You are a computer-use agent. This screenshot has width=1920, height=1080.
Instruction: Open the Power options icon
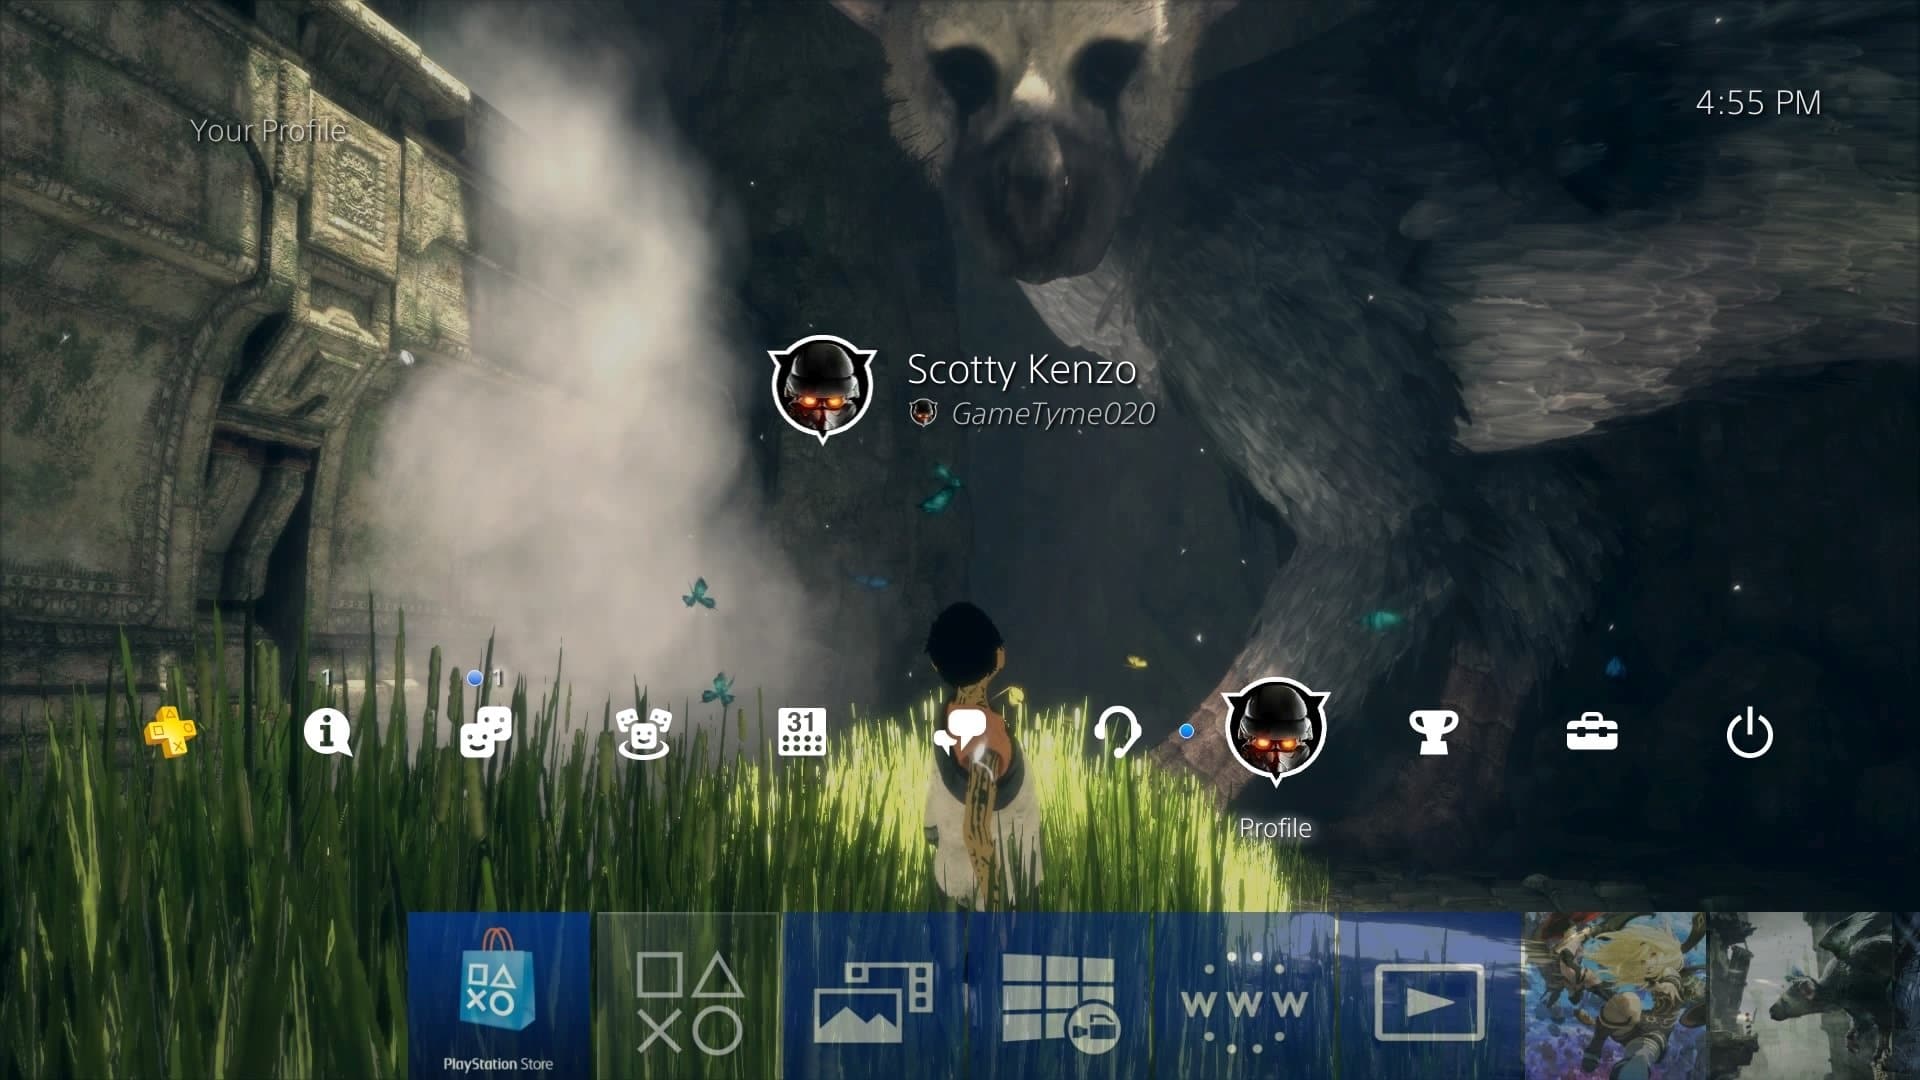[1748, 735]
